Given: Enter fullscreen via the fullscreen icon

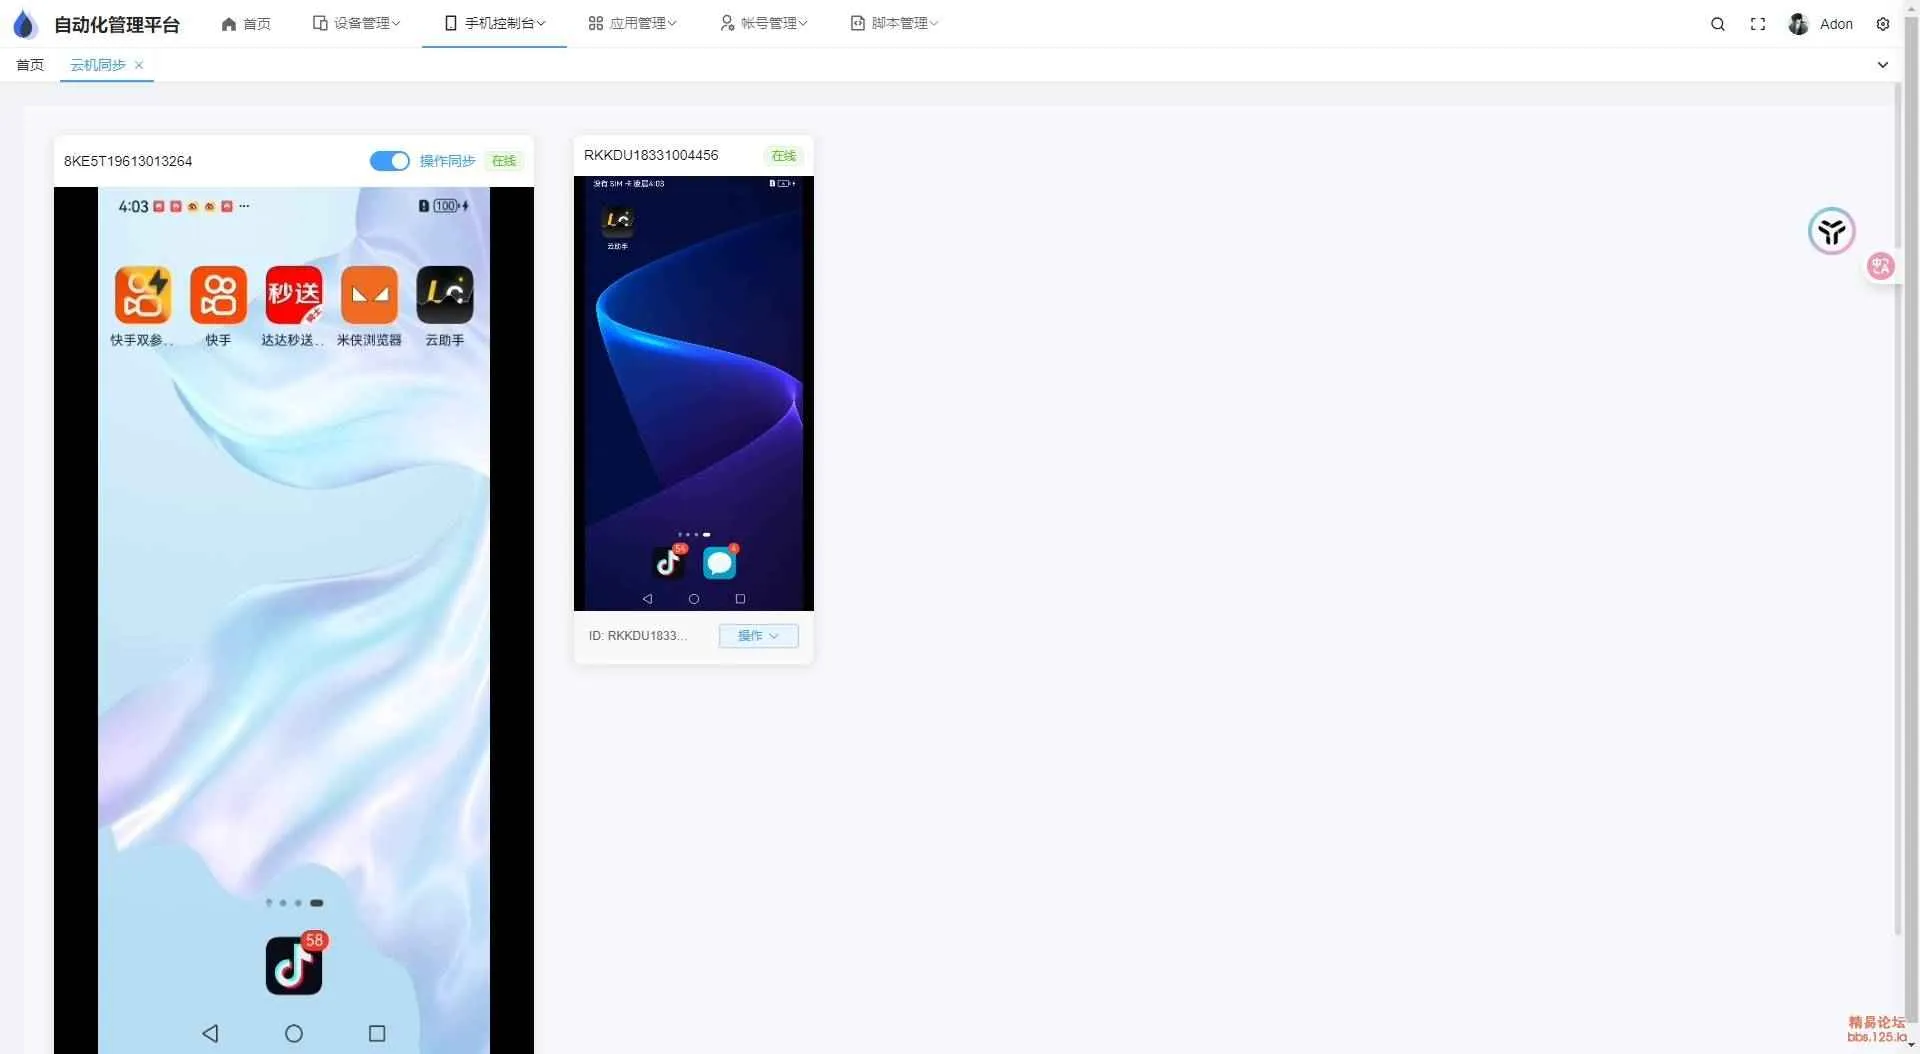Looking at the screenshot, I should 1758,23.
